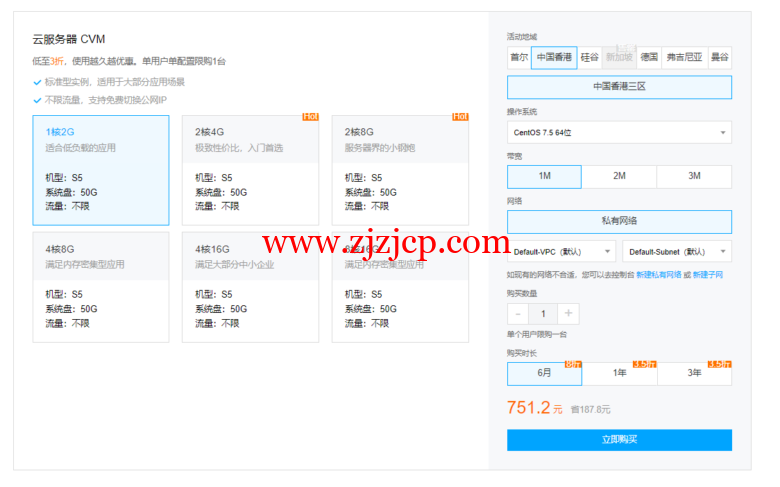Pick the 4核16G configuration card
780x487 pixels.
(250, 287)
